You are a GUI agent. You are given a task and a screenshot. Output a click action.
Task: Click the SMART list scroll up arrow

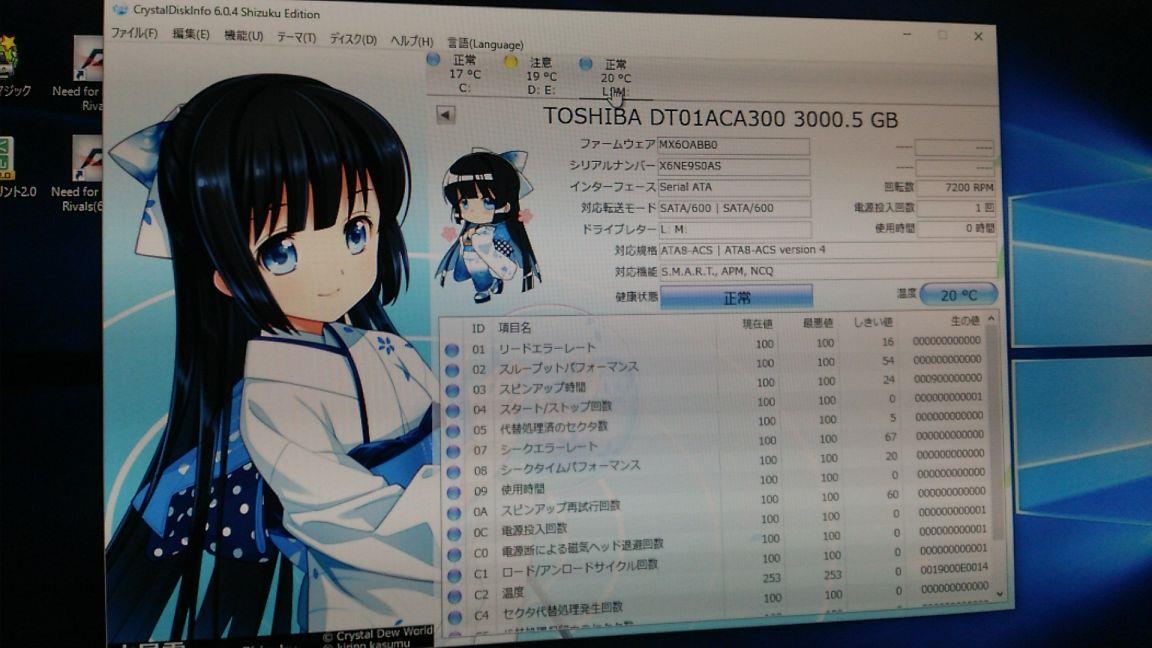[x=991, y=319]
